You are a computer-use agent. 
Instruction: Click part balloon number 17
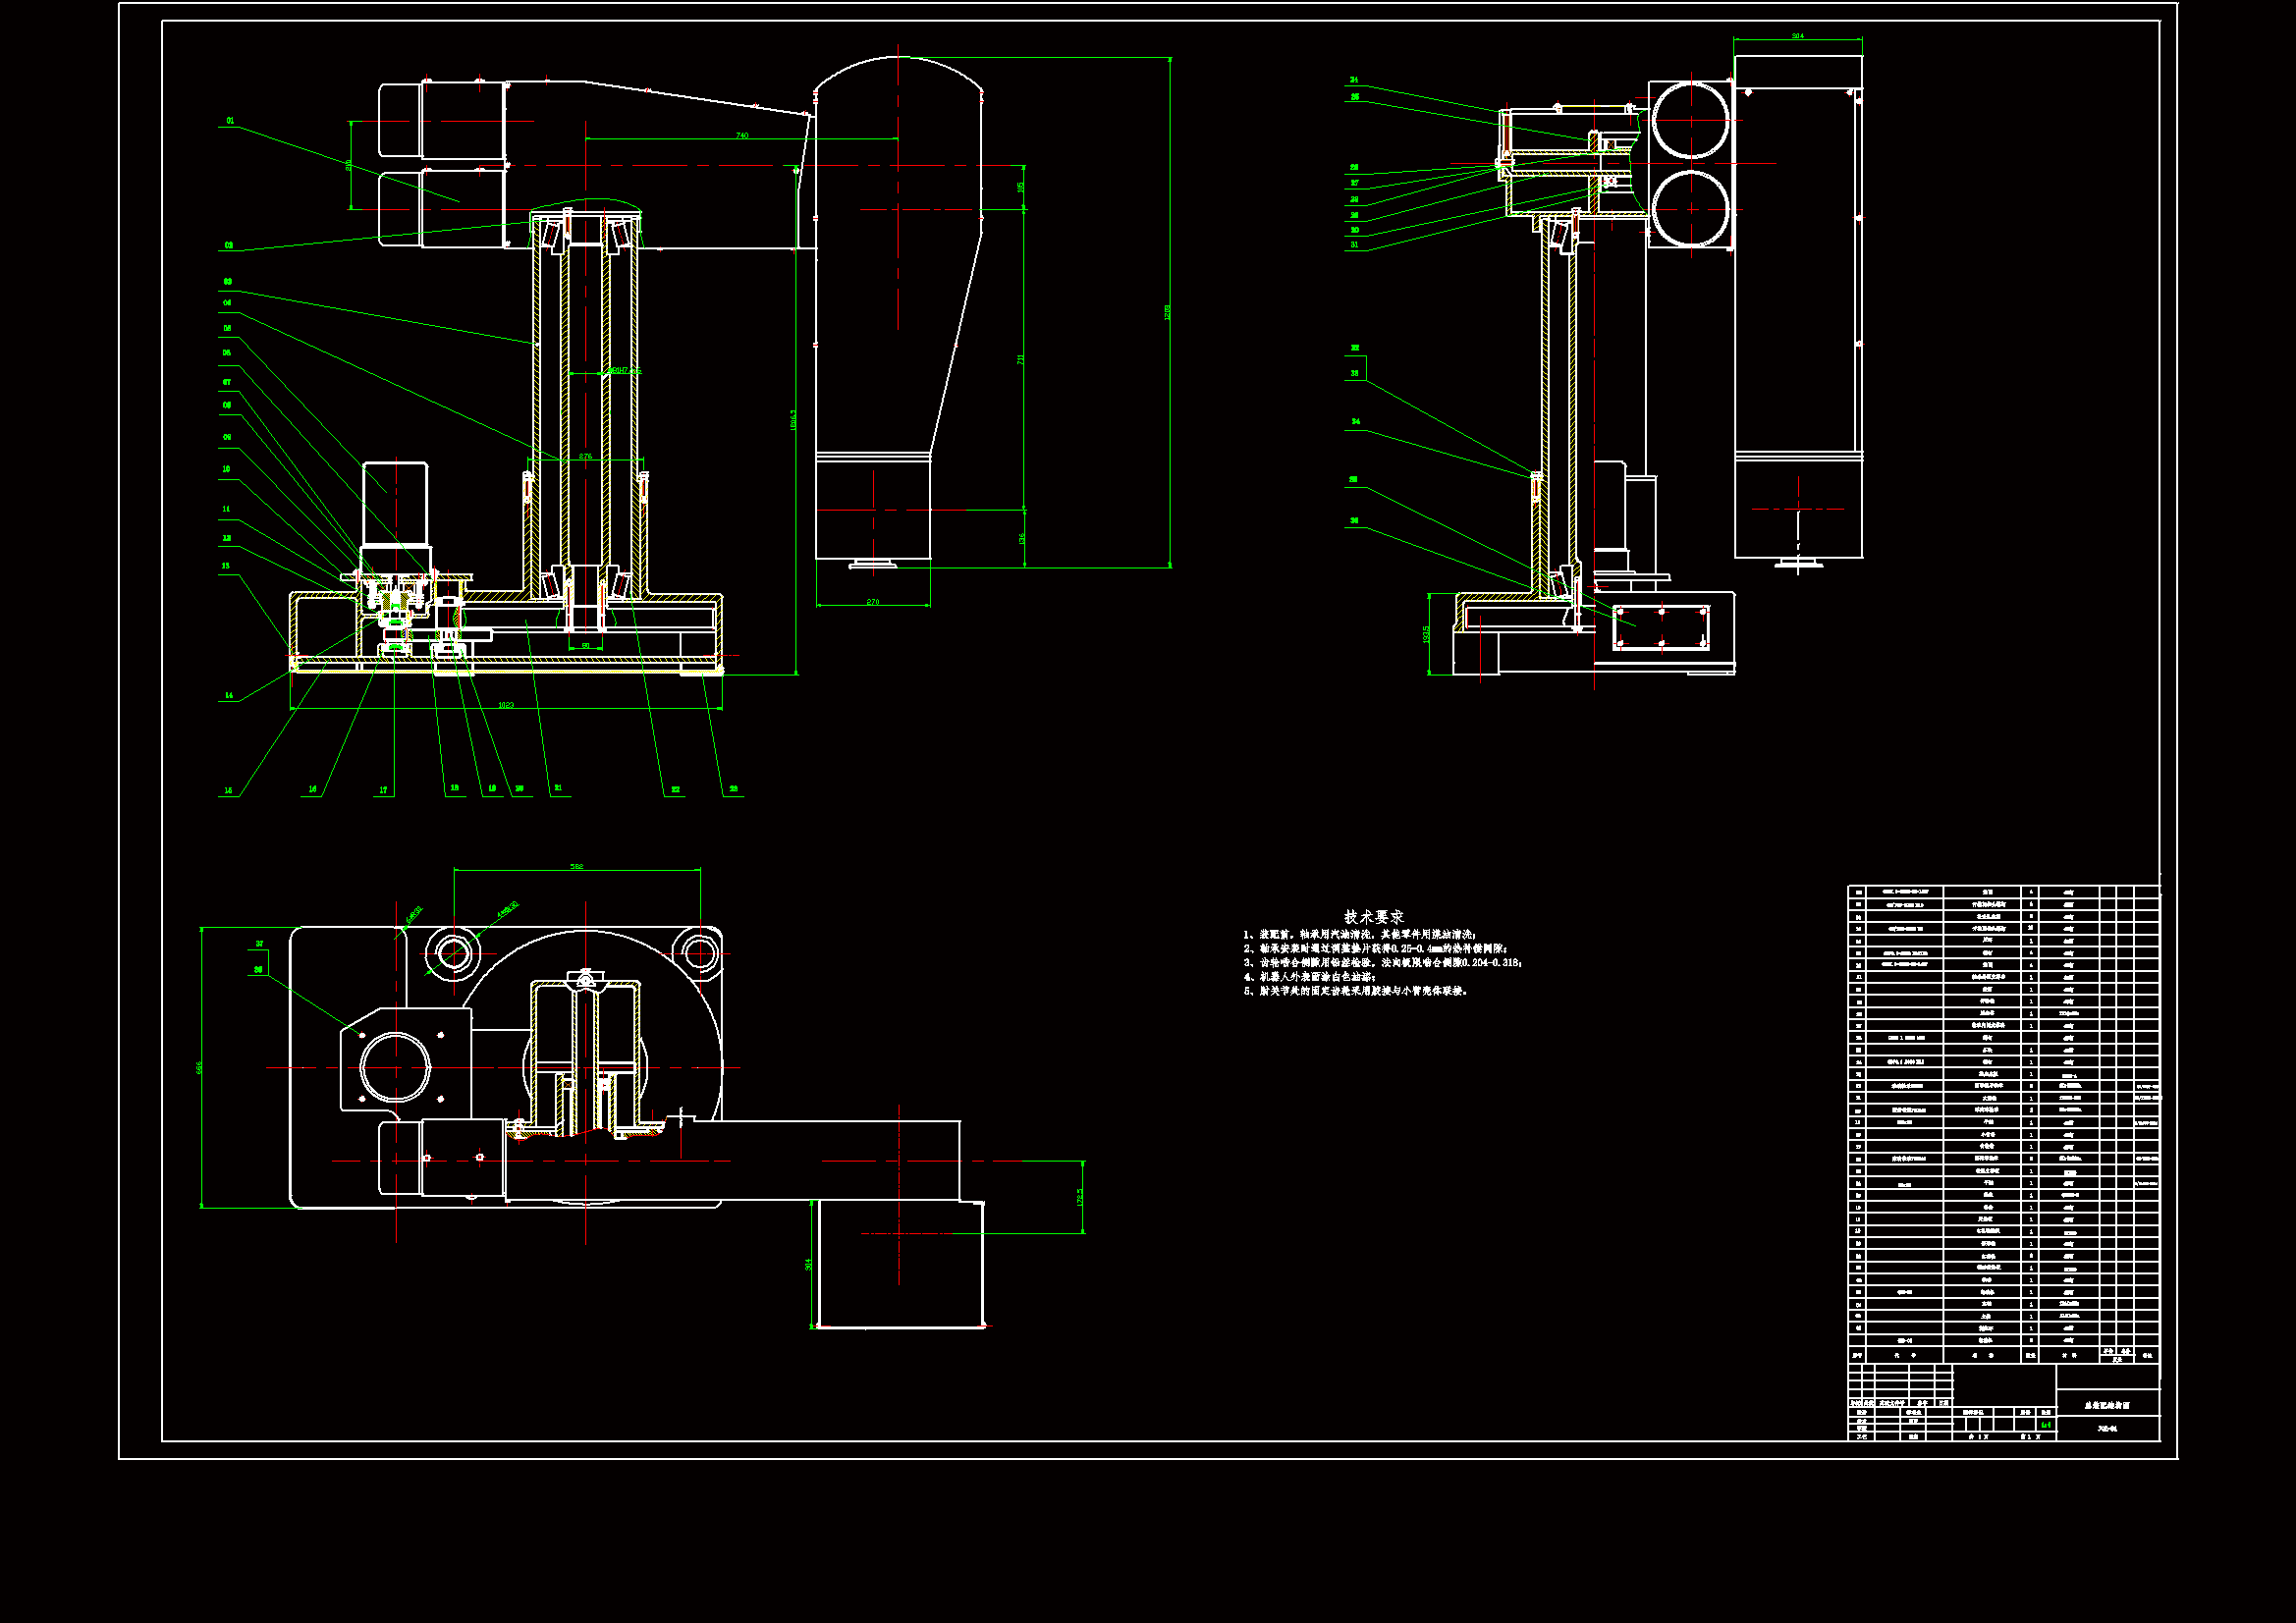383,790
